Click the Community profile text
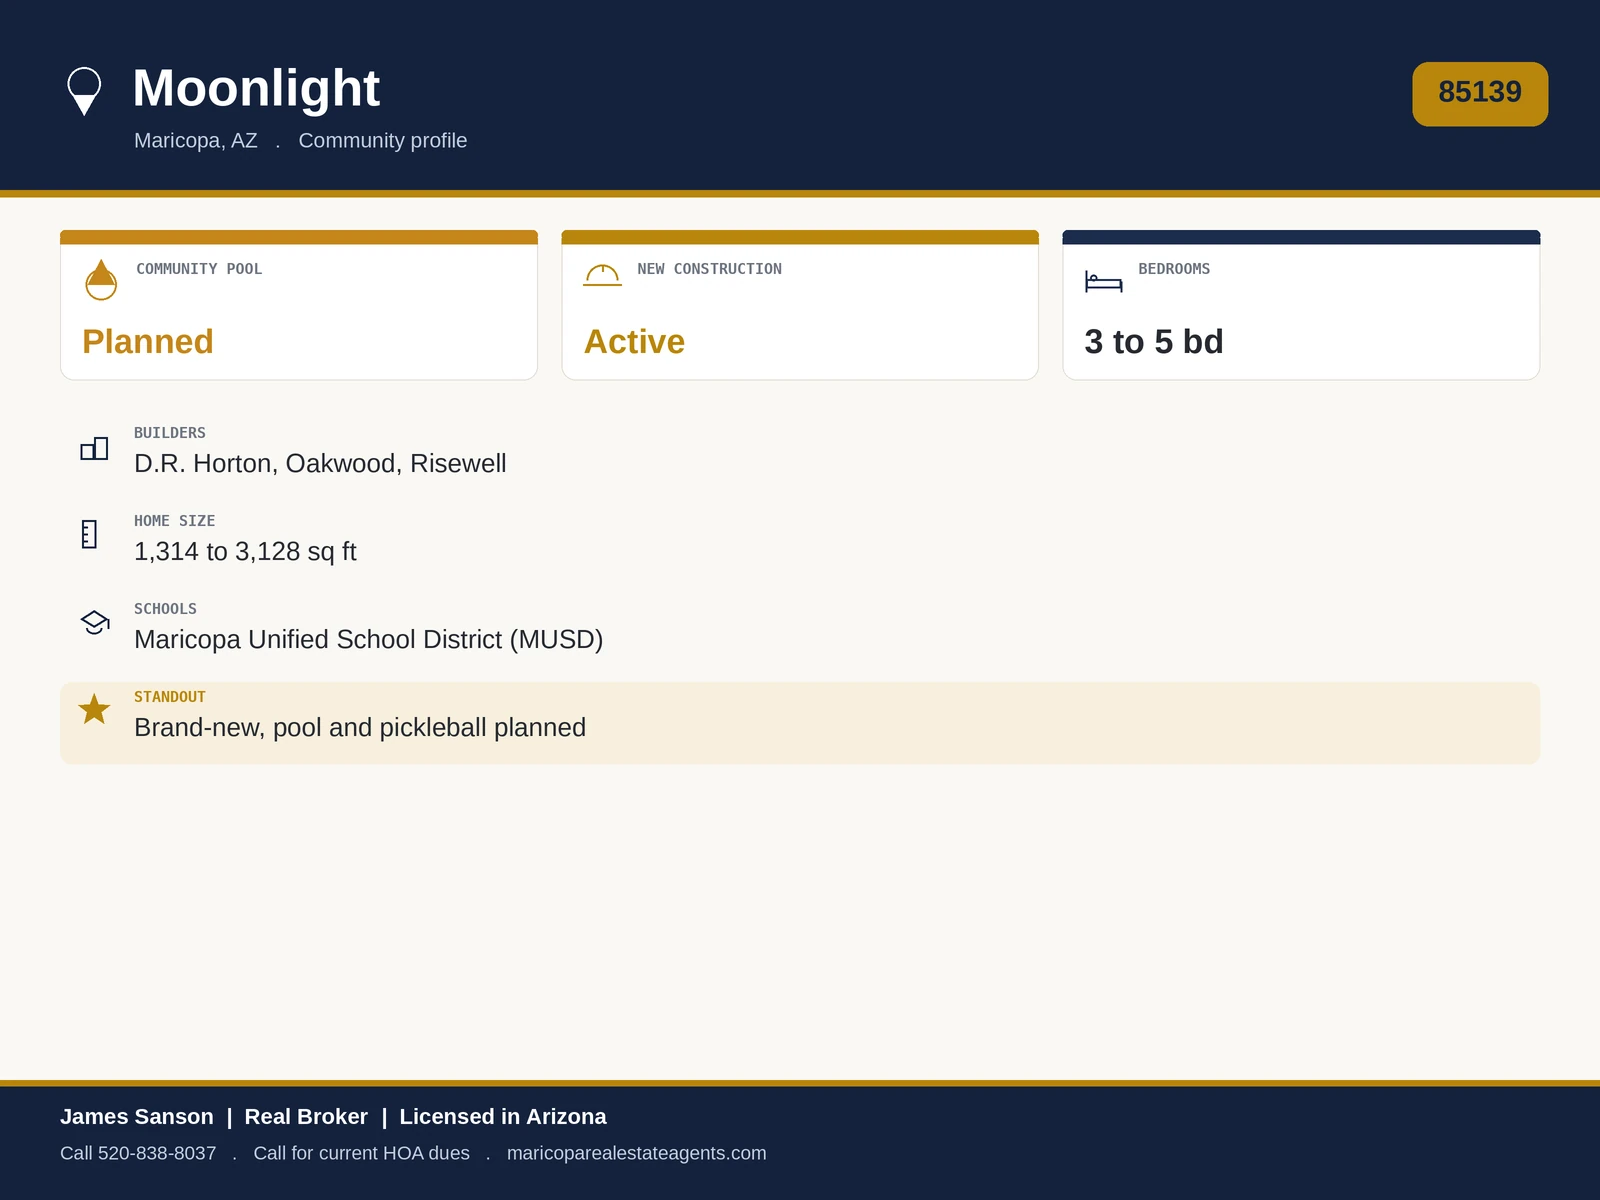This screenshot has height=1200, width=1600. point(383,141)
